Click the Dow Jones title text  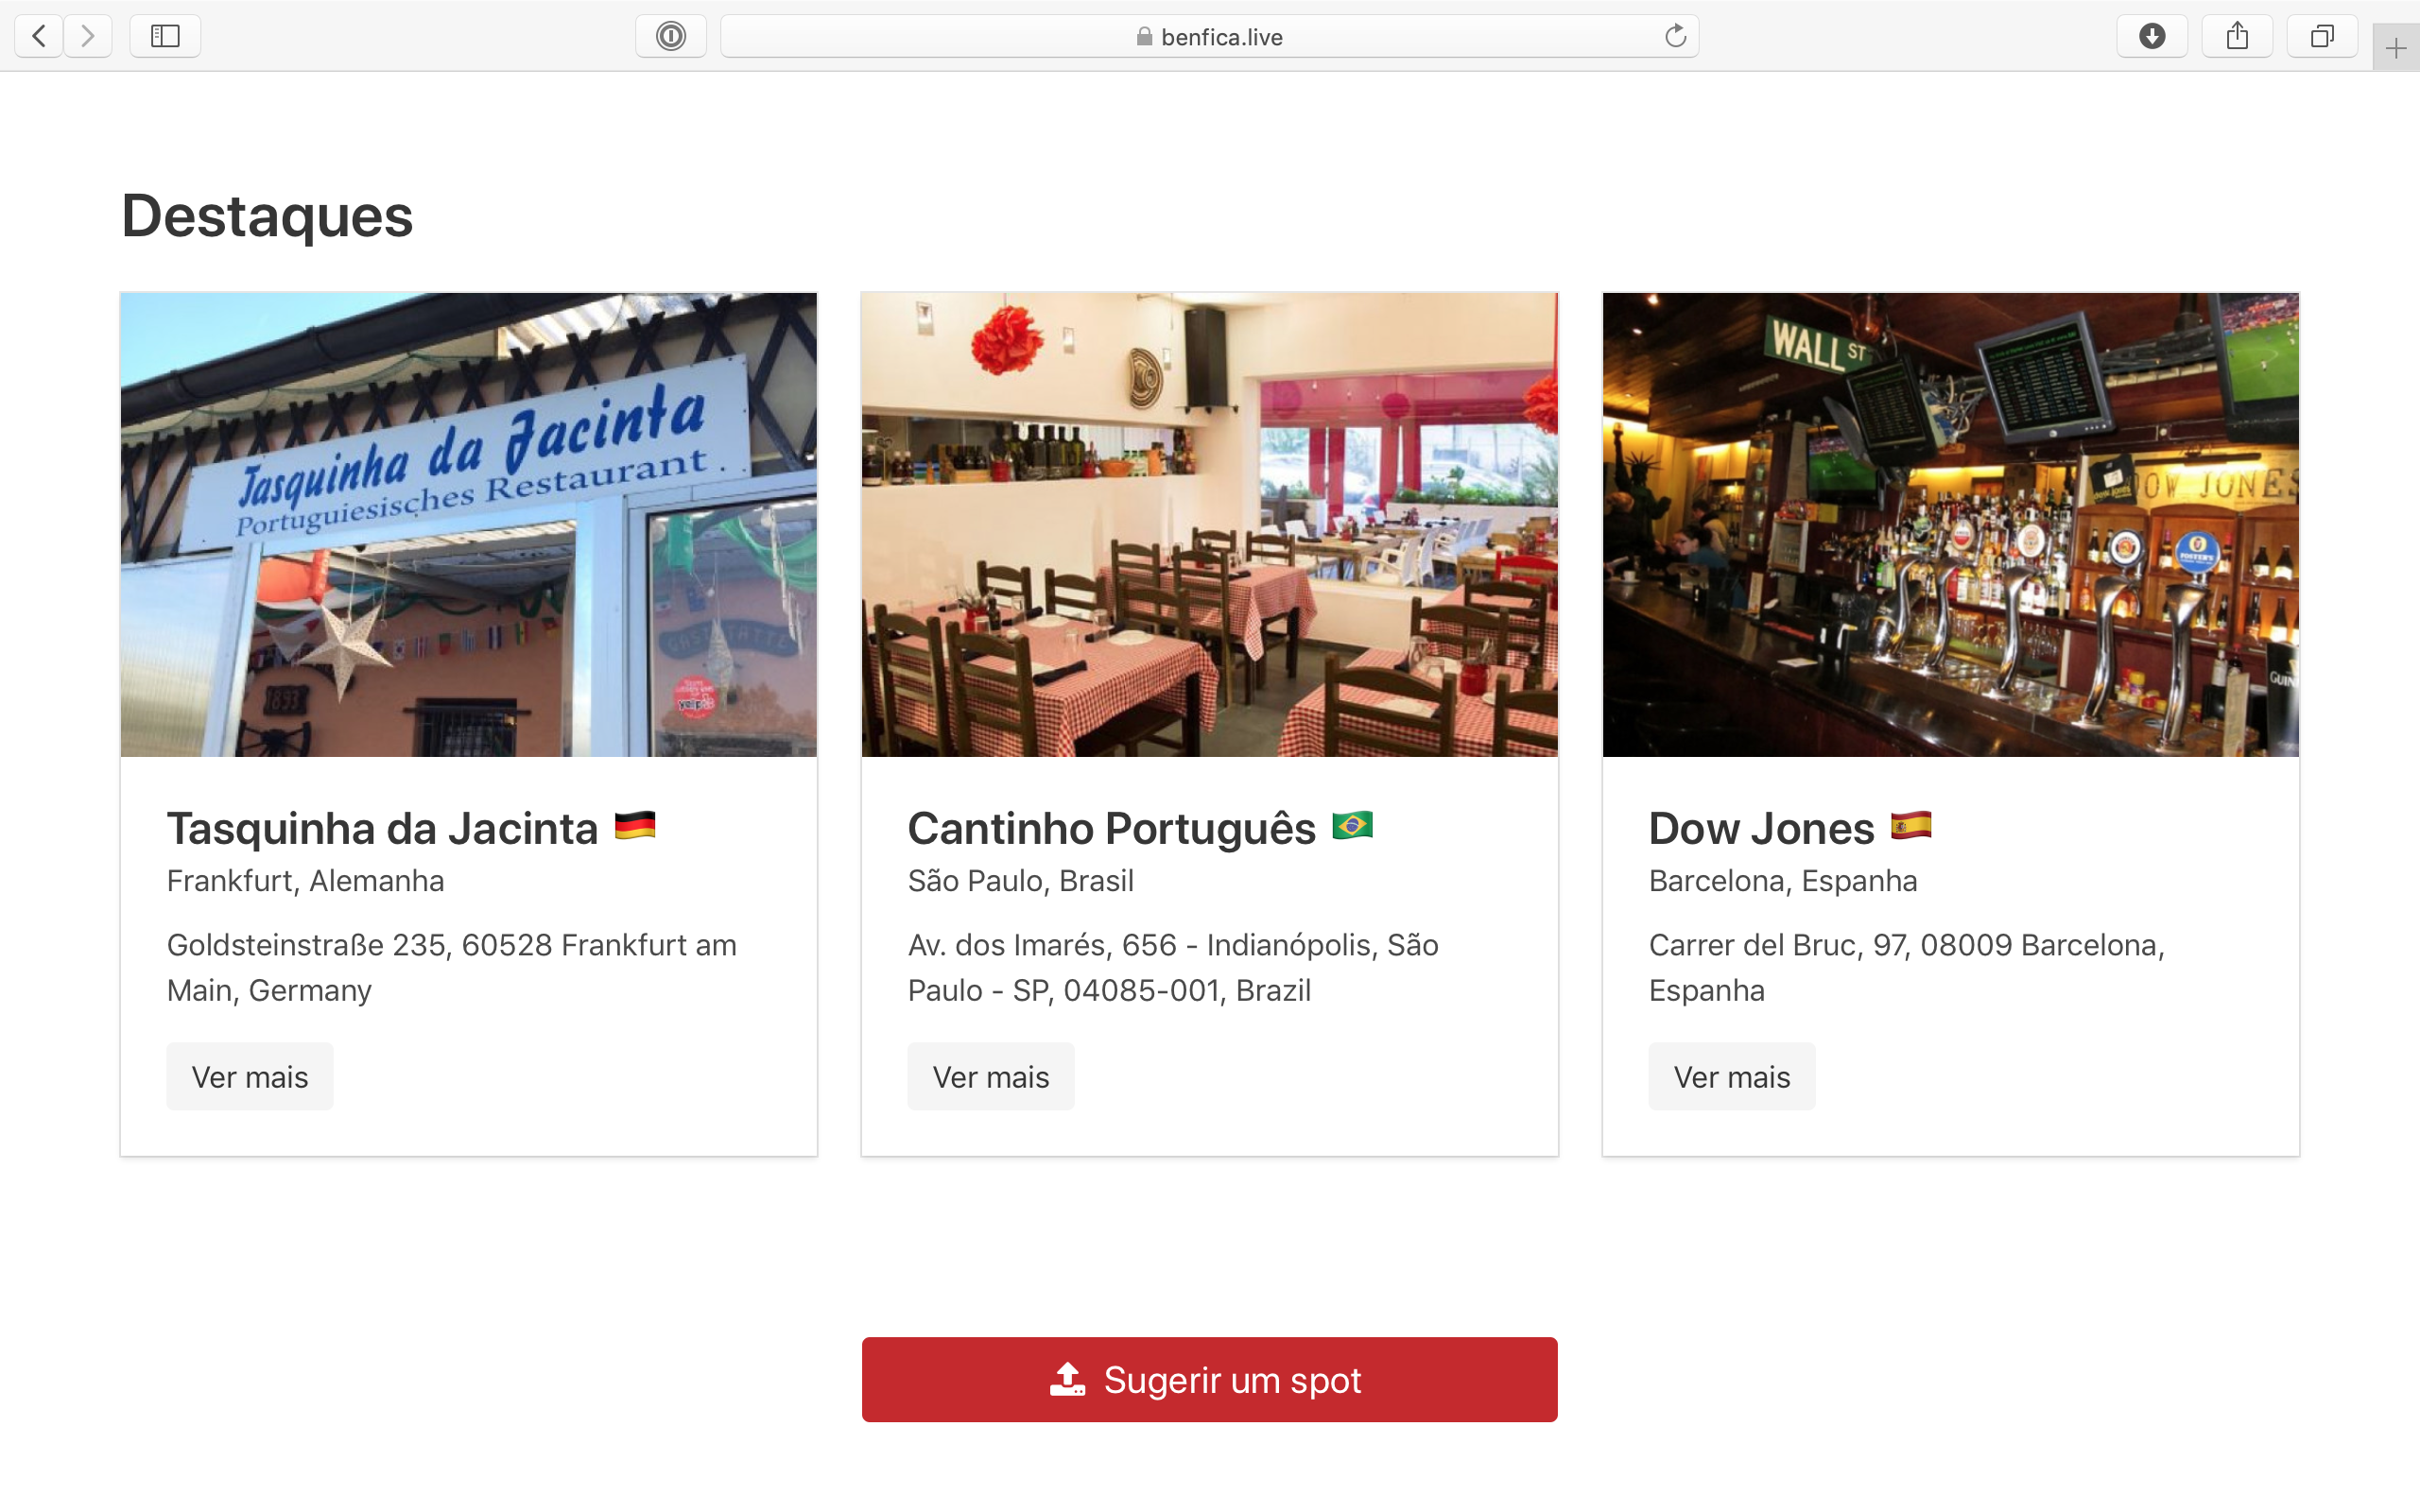coord(1761,829)
